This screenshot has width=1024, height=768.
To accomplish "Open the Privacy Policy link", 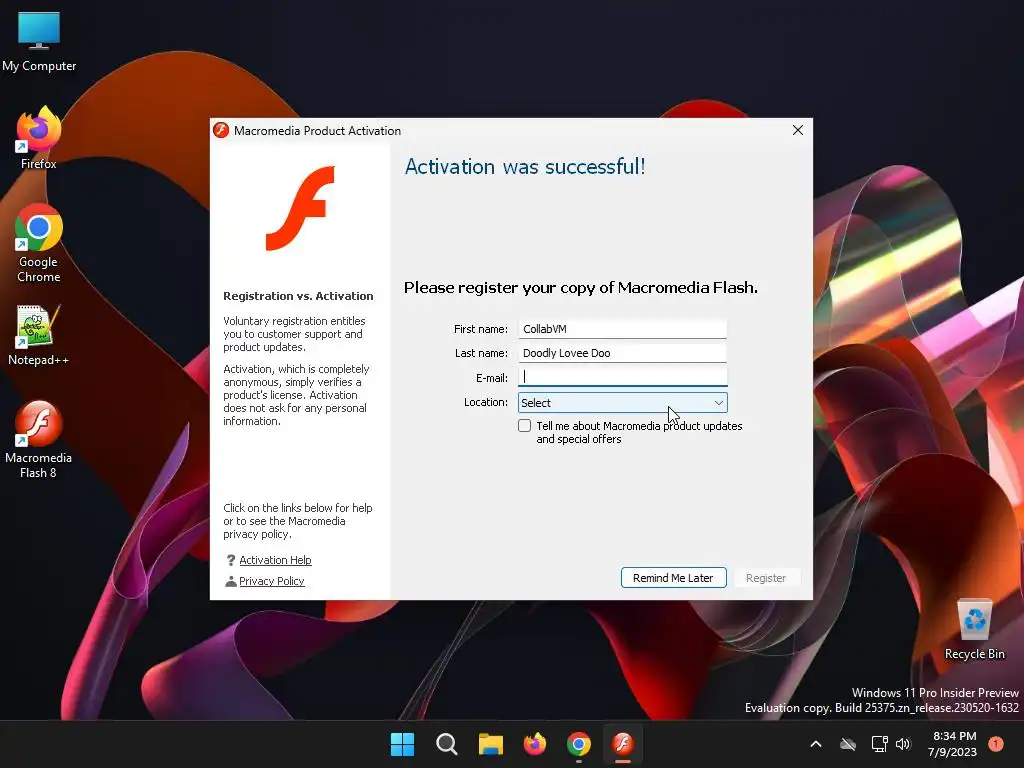I will [x=272, y=581].
